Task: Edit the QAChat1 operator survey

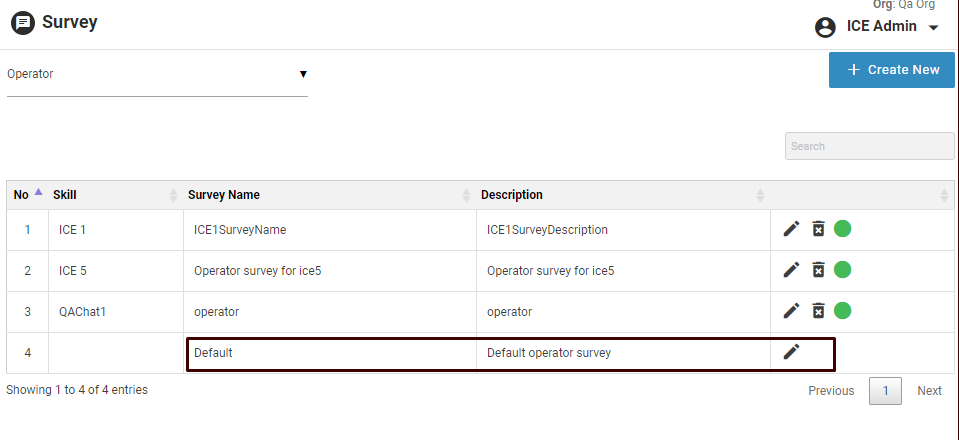Action: [x=791, y=311]
